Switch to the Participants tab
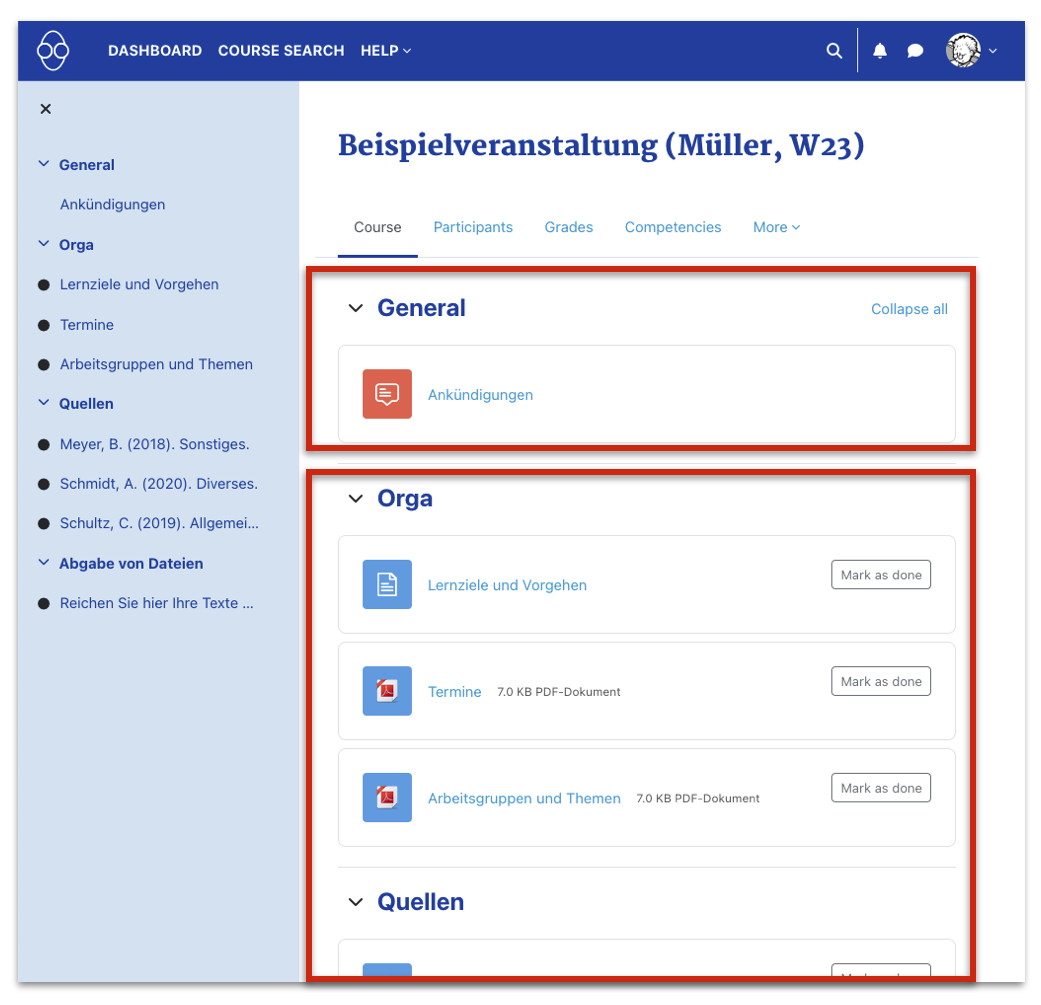The height and width of the screenshot is (1005, 1041). coord(473,227)
